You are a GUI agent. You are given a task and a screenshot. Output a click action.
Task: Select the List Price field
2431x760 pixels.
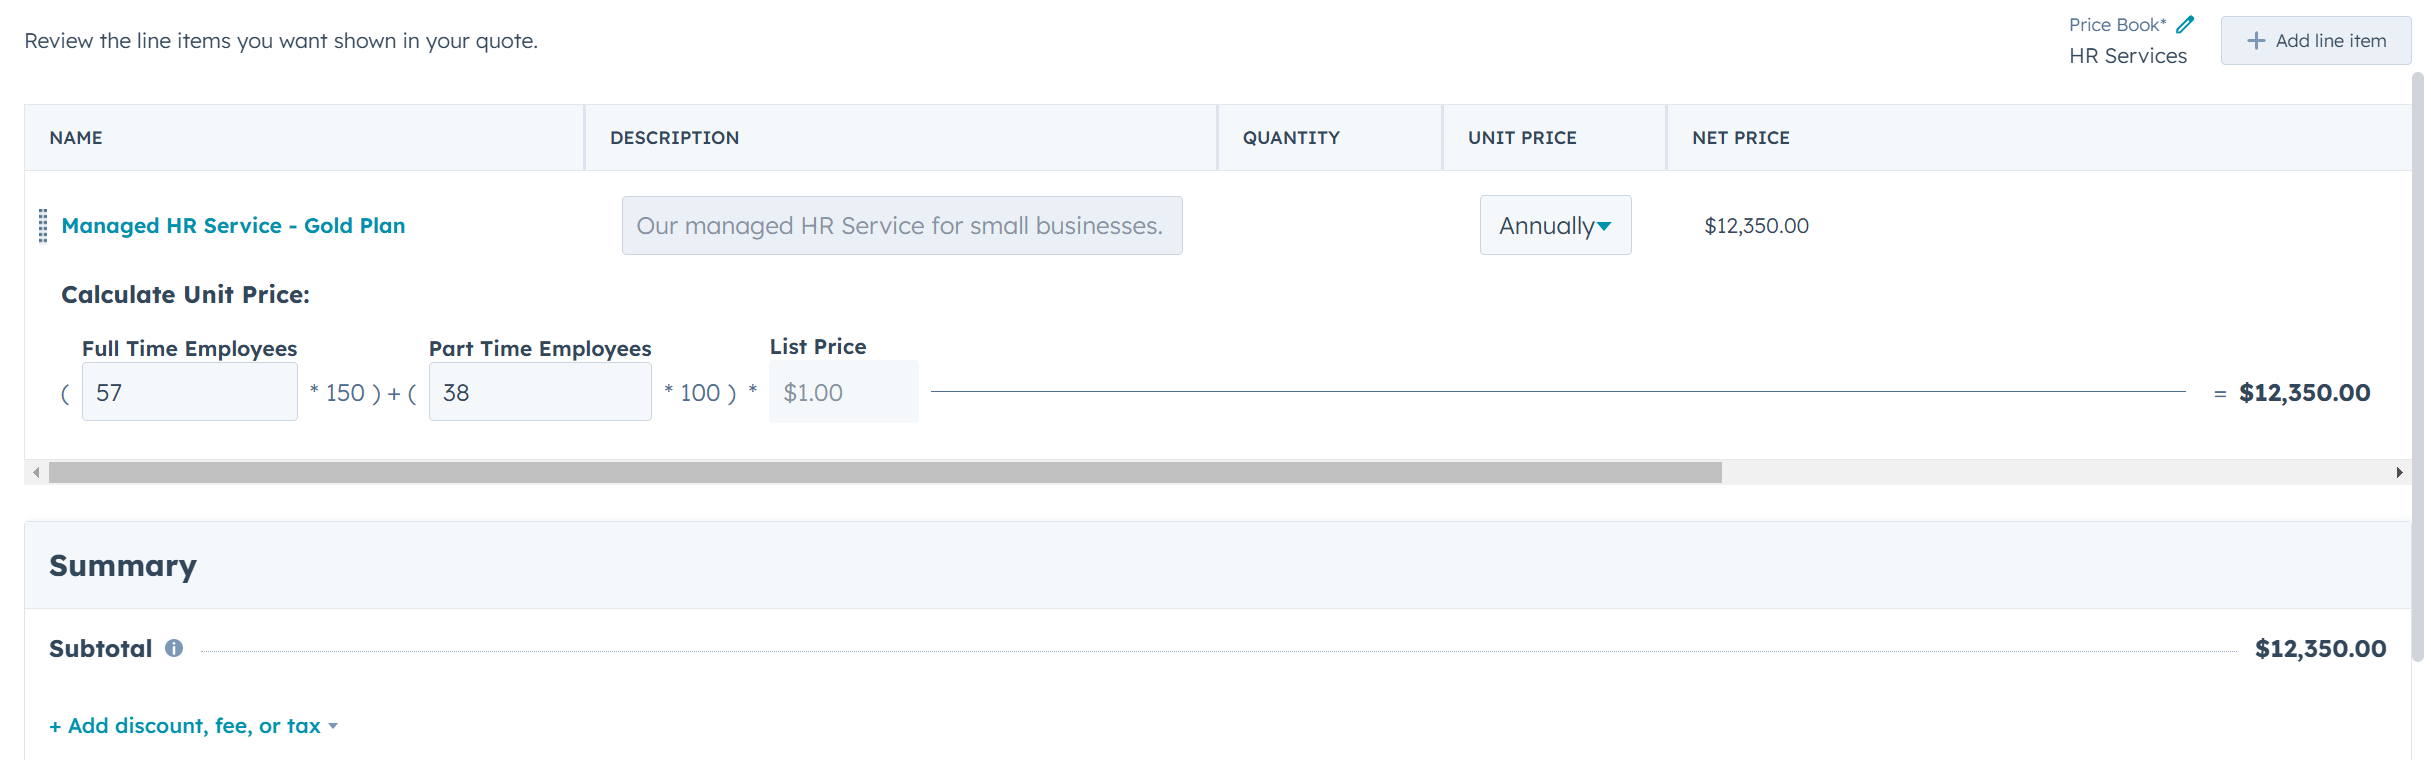point(843,391)
